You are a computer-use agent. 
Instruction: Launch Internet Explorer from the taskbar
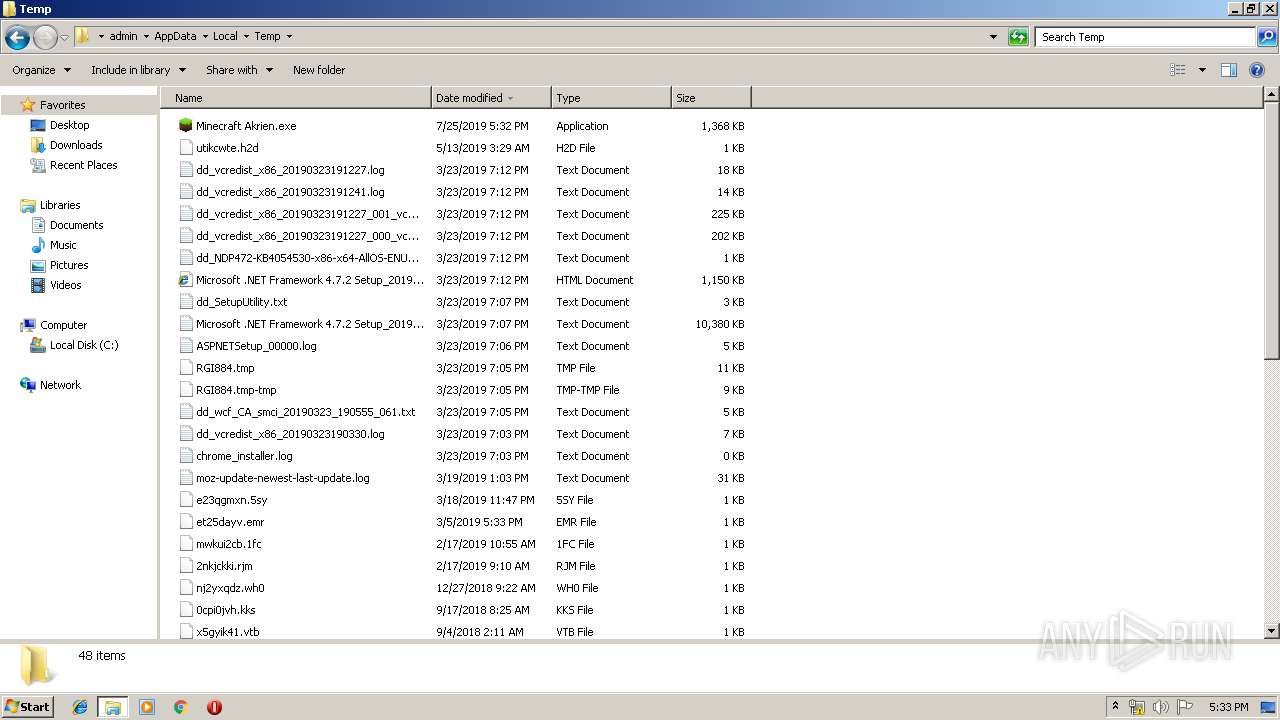tap(80, 707)
